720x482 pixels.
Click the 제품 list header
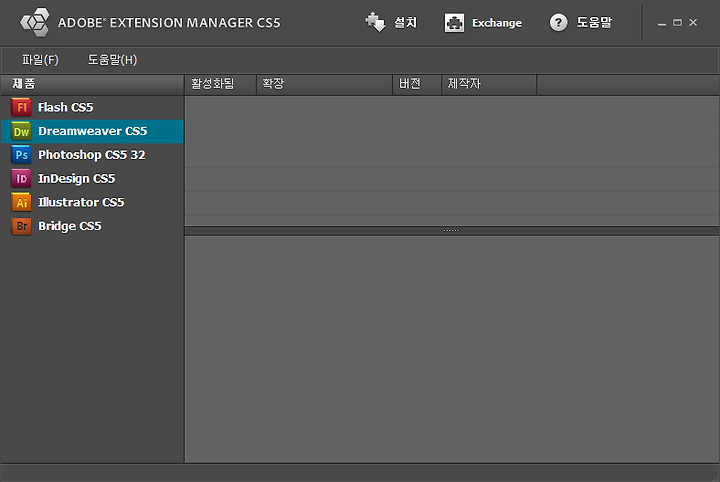coord(92,84)
